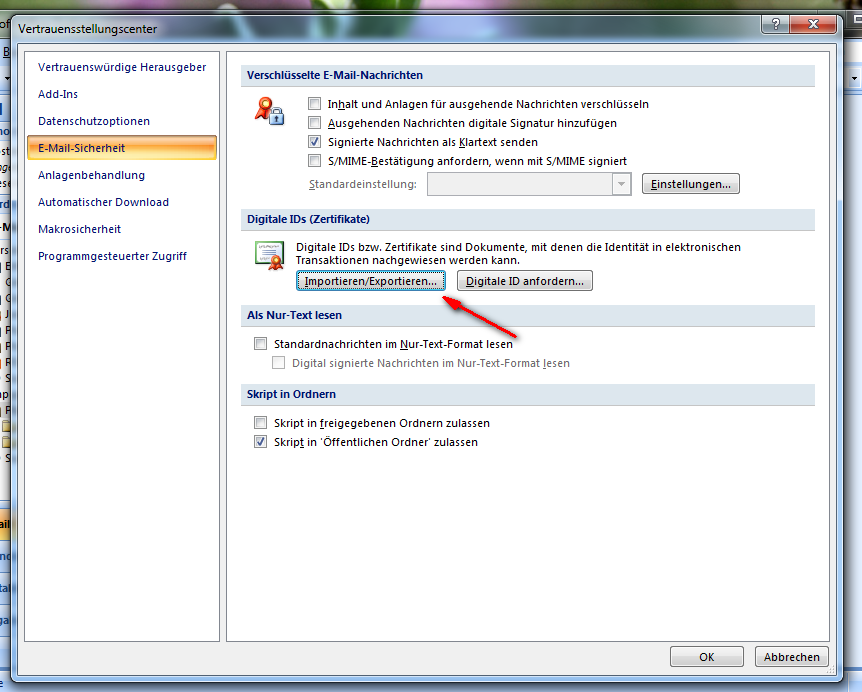Cancel with the Abbrechen button

791,657
